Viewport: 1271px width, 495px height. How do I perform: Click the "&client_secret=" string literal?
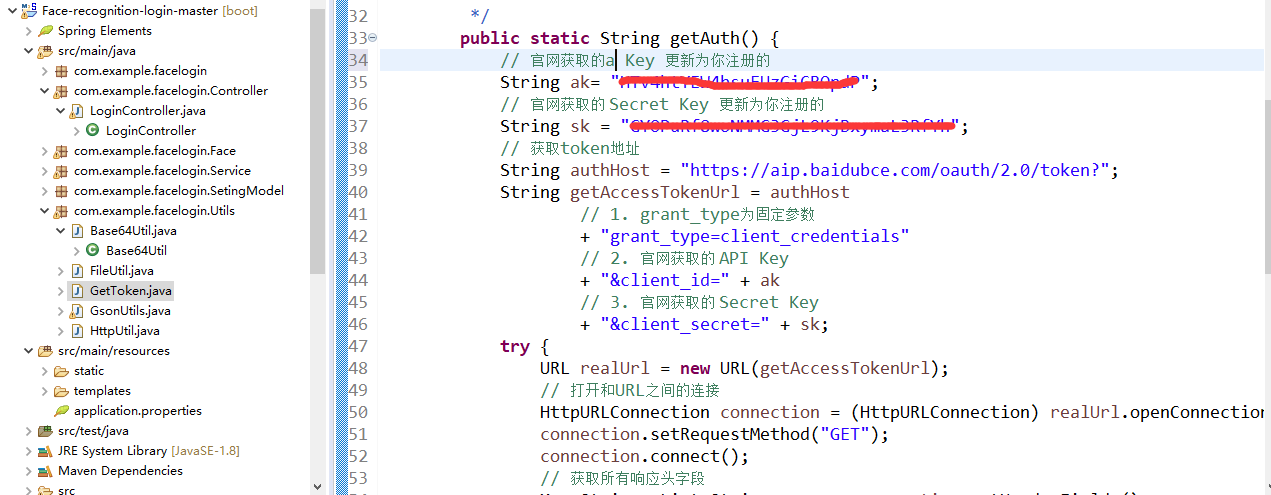click(685, 324)
